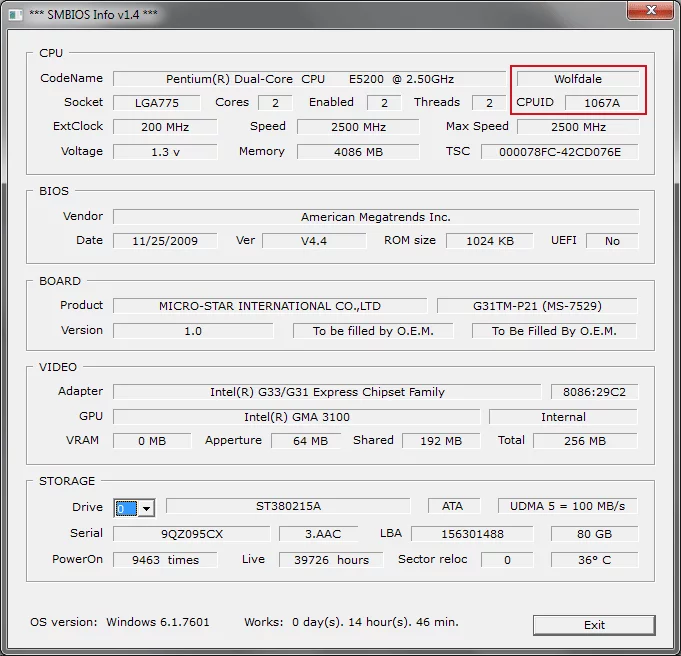Viewport: 681px width, 656px height.
Task: Click the drive capacity 80 GB
Action: (595, 534)
